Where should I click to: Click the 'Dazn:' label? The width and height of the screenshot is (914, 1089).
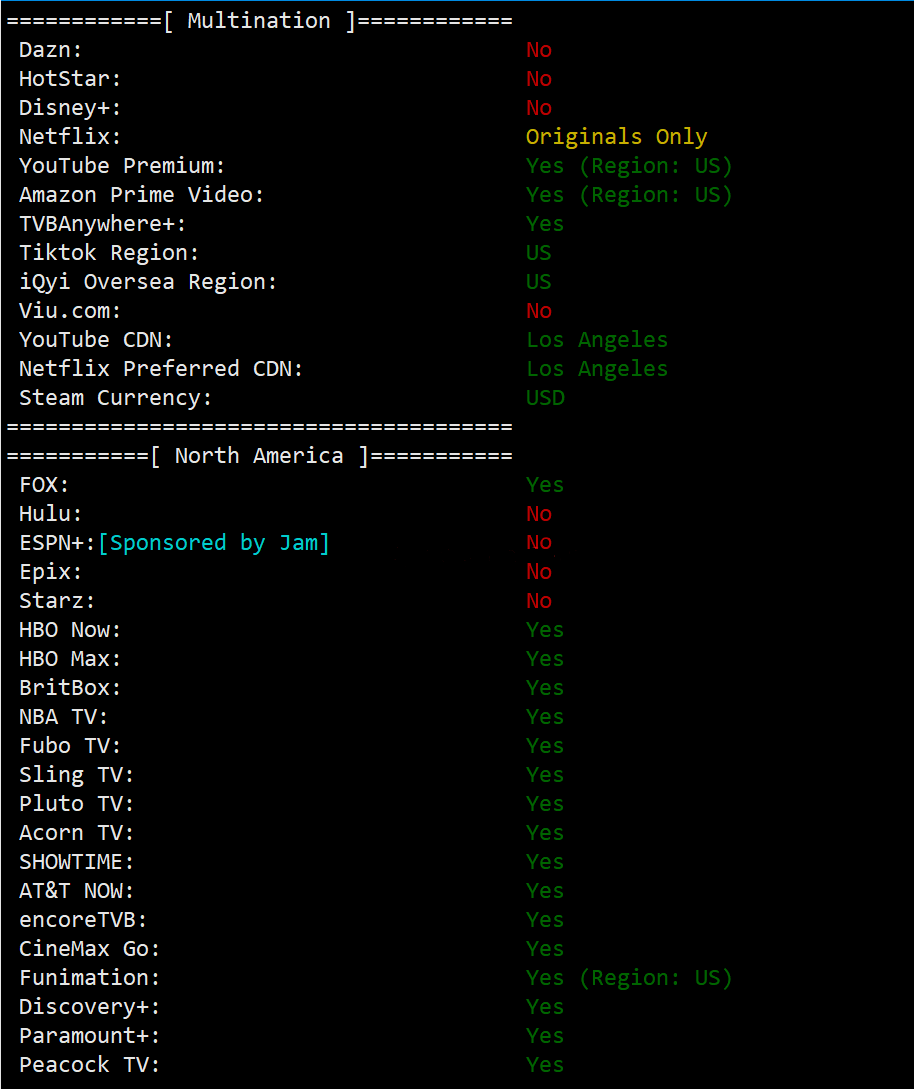(x=51, y=50)
